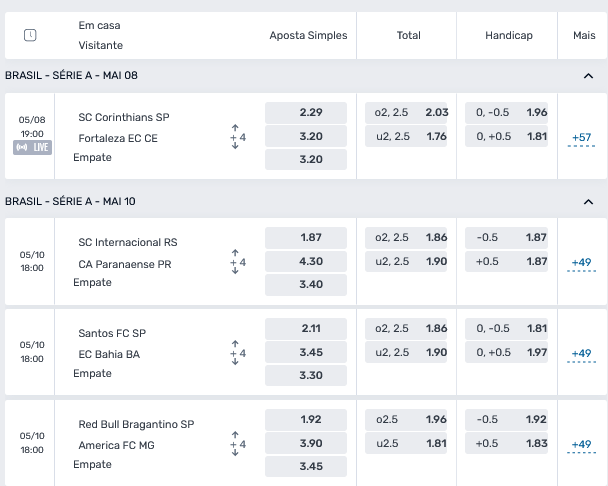Collapse the Brasil Série A Mai 10 section
This screenshot has width=608, height=486.
[x=588, y=202]
